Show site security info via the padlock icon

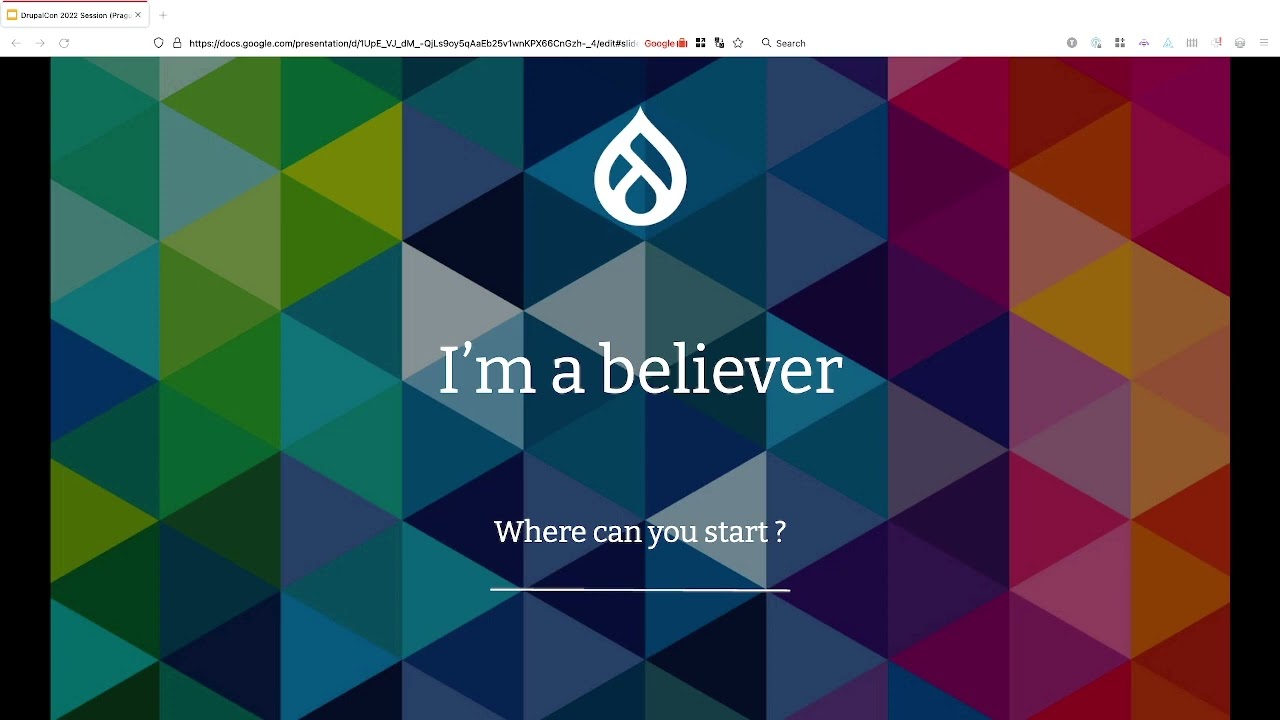pos(177,43)
